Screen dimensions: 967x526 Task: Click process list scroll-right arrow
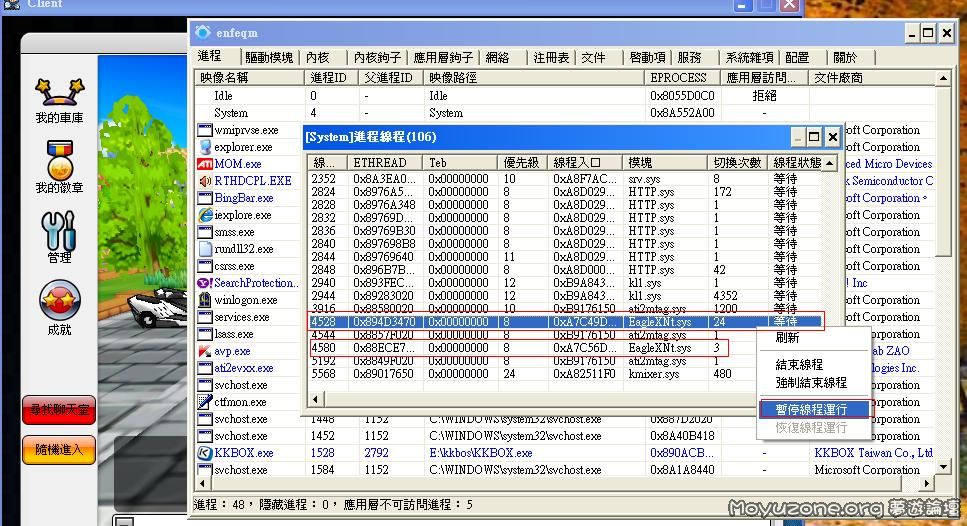(x=926, y=483)
